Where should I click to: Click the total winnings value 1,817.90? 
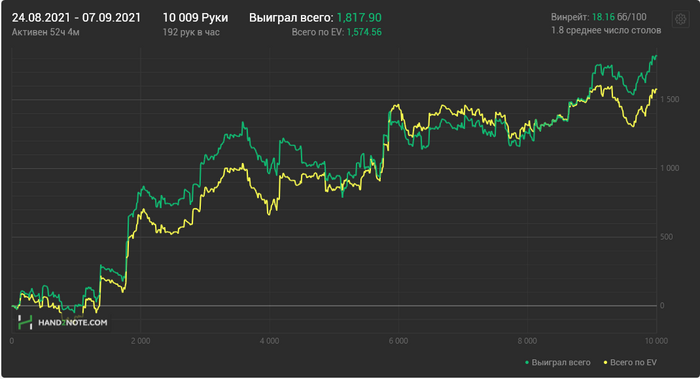coord(359,18)
